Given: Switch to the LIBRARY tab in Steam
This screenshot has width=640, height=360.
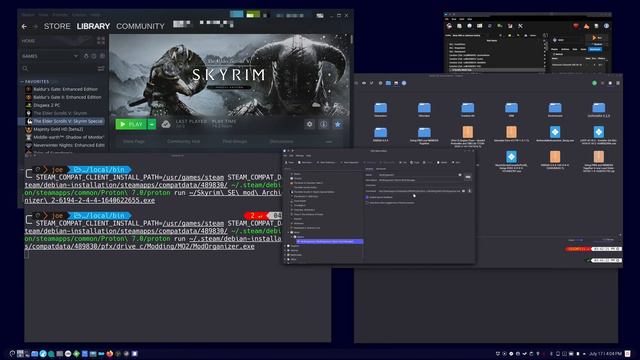Looking at the screenshot, I should coord(93,26).
